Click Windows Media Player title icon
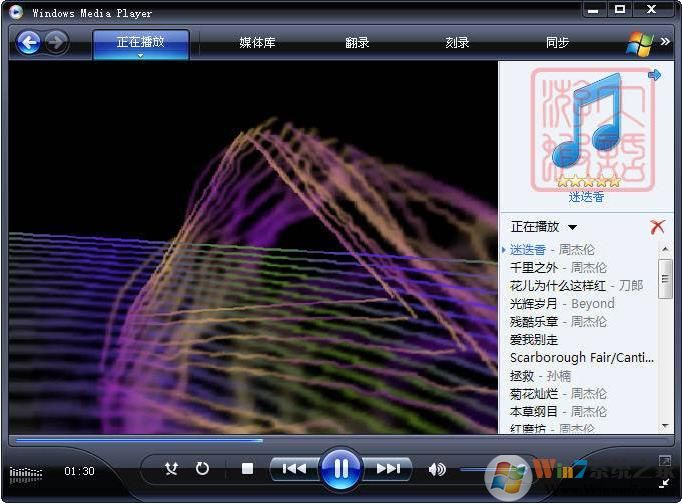This screenshot has height=504, width=682. tap(16, 12)
